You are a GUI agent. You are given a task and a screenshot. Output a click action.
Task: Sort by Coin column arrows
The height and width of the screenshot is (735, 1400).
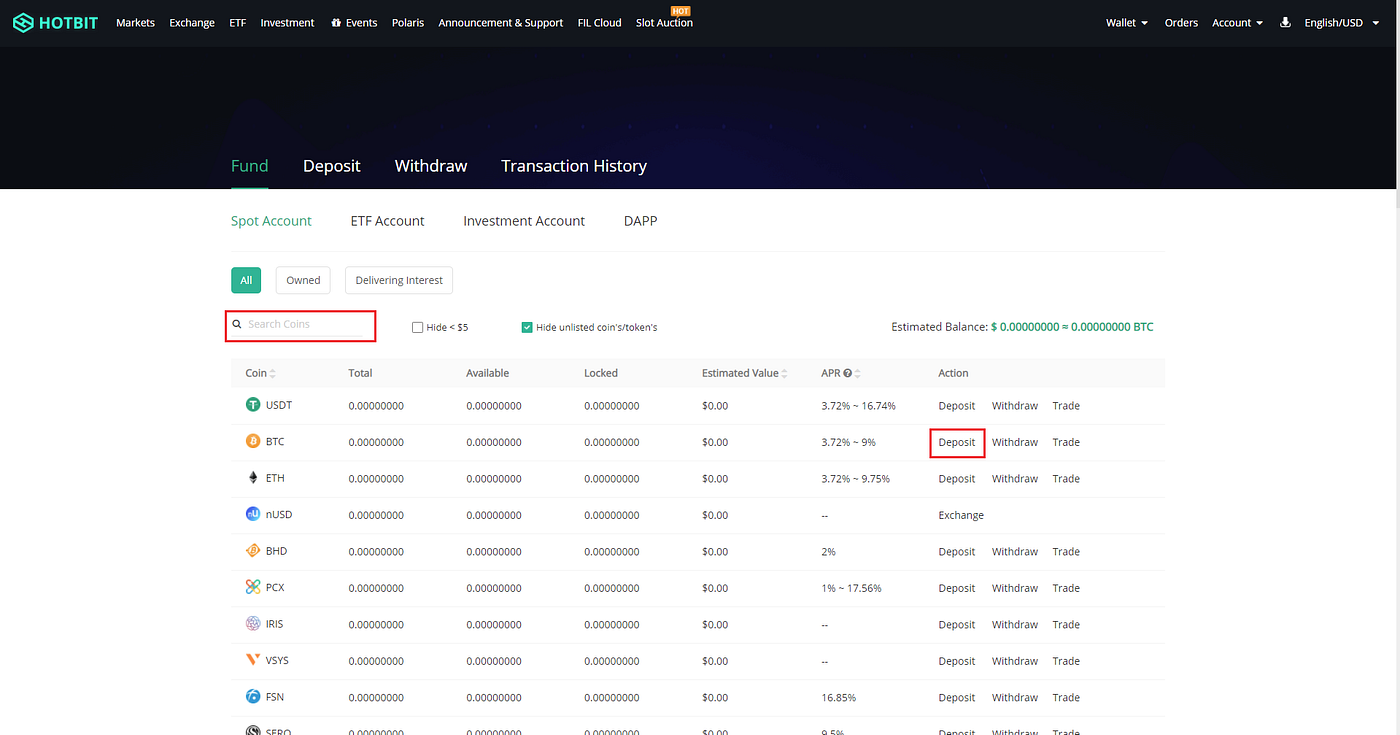(x=272, y=373)
